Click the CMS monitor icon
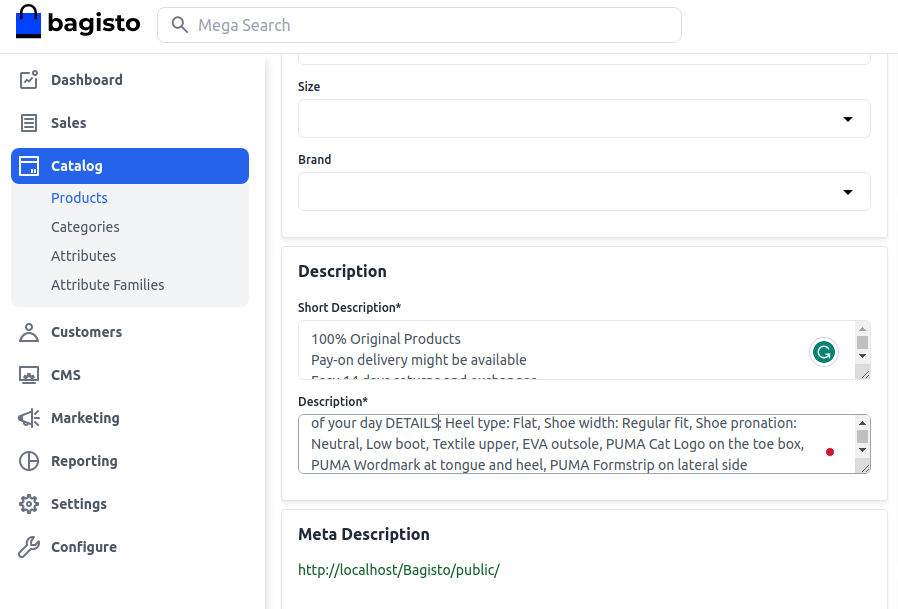Screen dimensions: 898x609 click(x=29, y=375)
